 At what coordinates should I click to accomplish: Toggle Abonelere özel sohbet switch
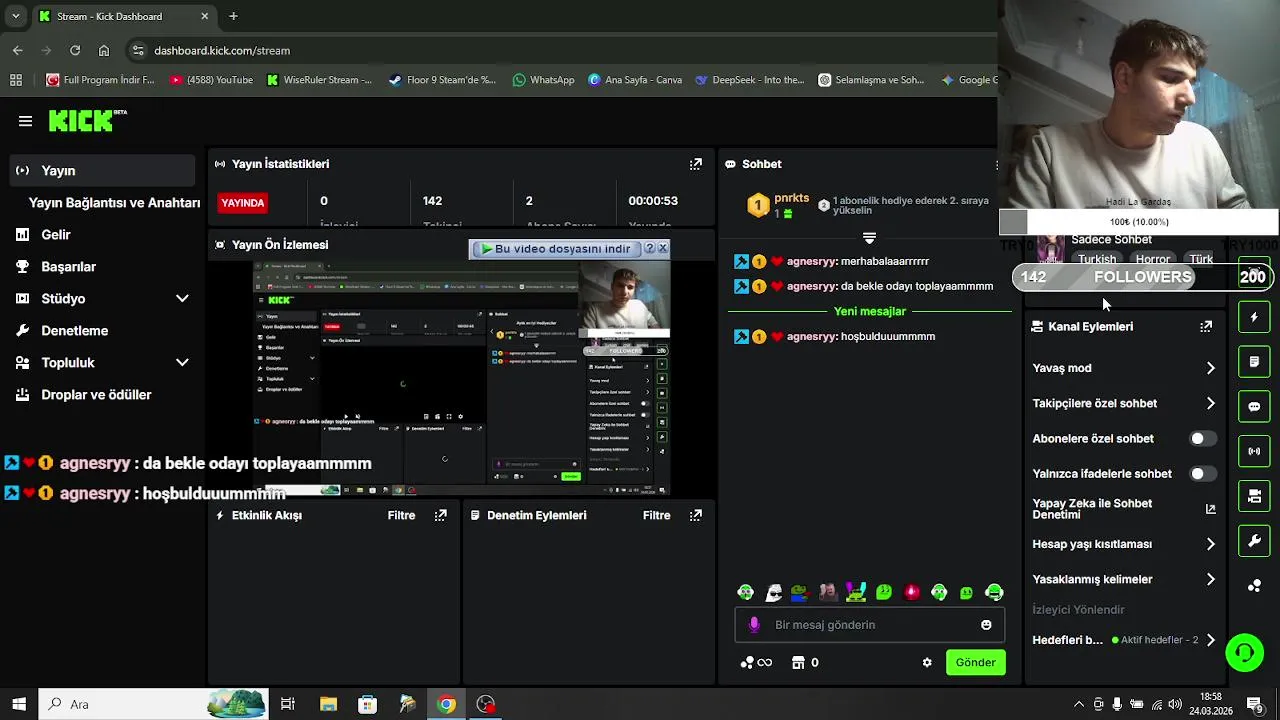pyautogui.click(x=1203, y=439)
